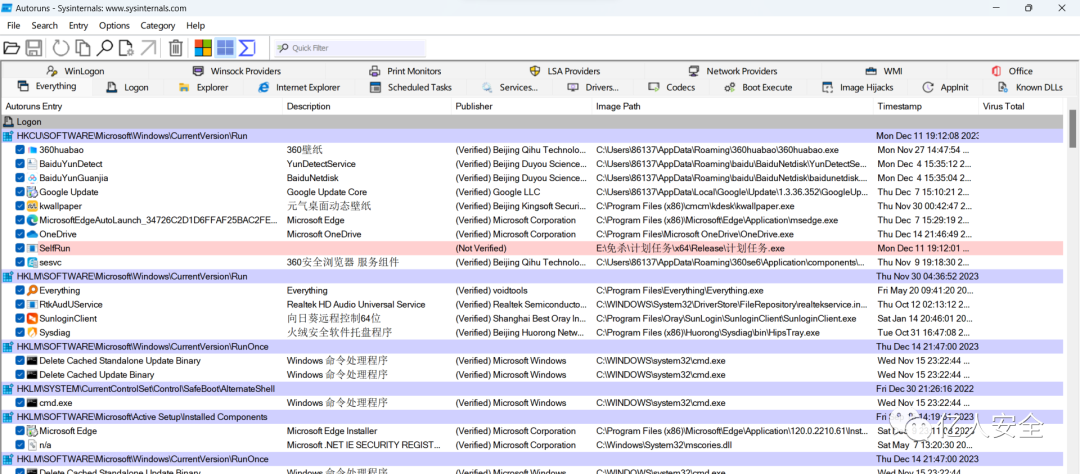Click the Copy toolbar icon
1080x474 pixels.
coord(83,48)
